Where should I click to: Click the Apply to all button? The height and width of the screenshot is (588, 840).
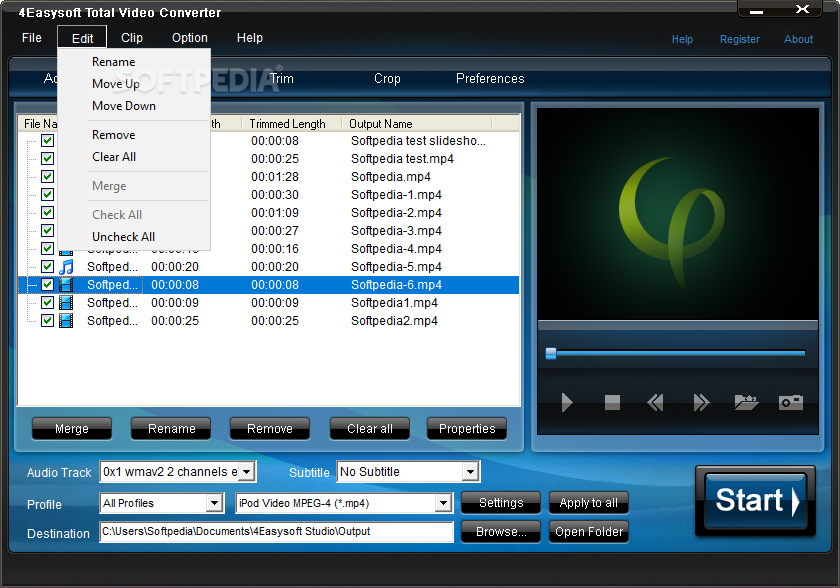[589, 503]
